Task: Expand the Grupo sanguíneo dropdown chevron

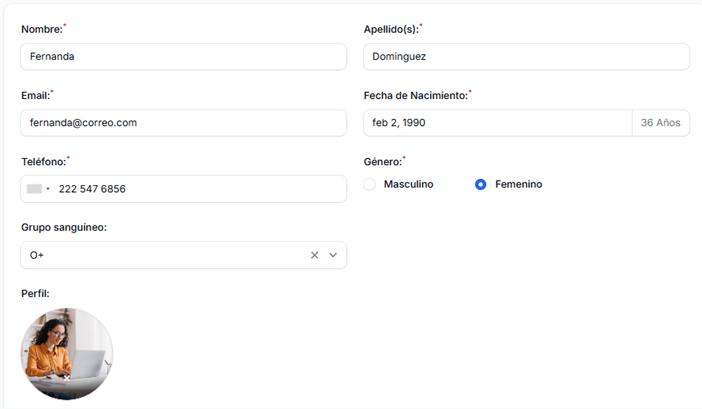Action: [334, 255]
